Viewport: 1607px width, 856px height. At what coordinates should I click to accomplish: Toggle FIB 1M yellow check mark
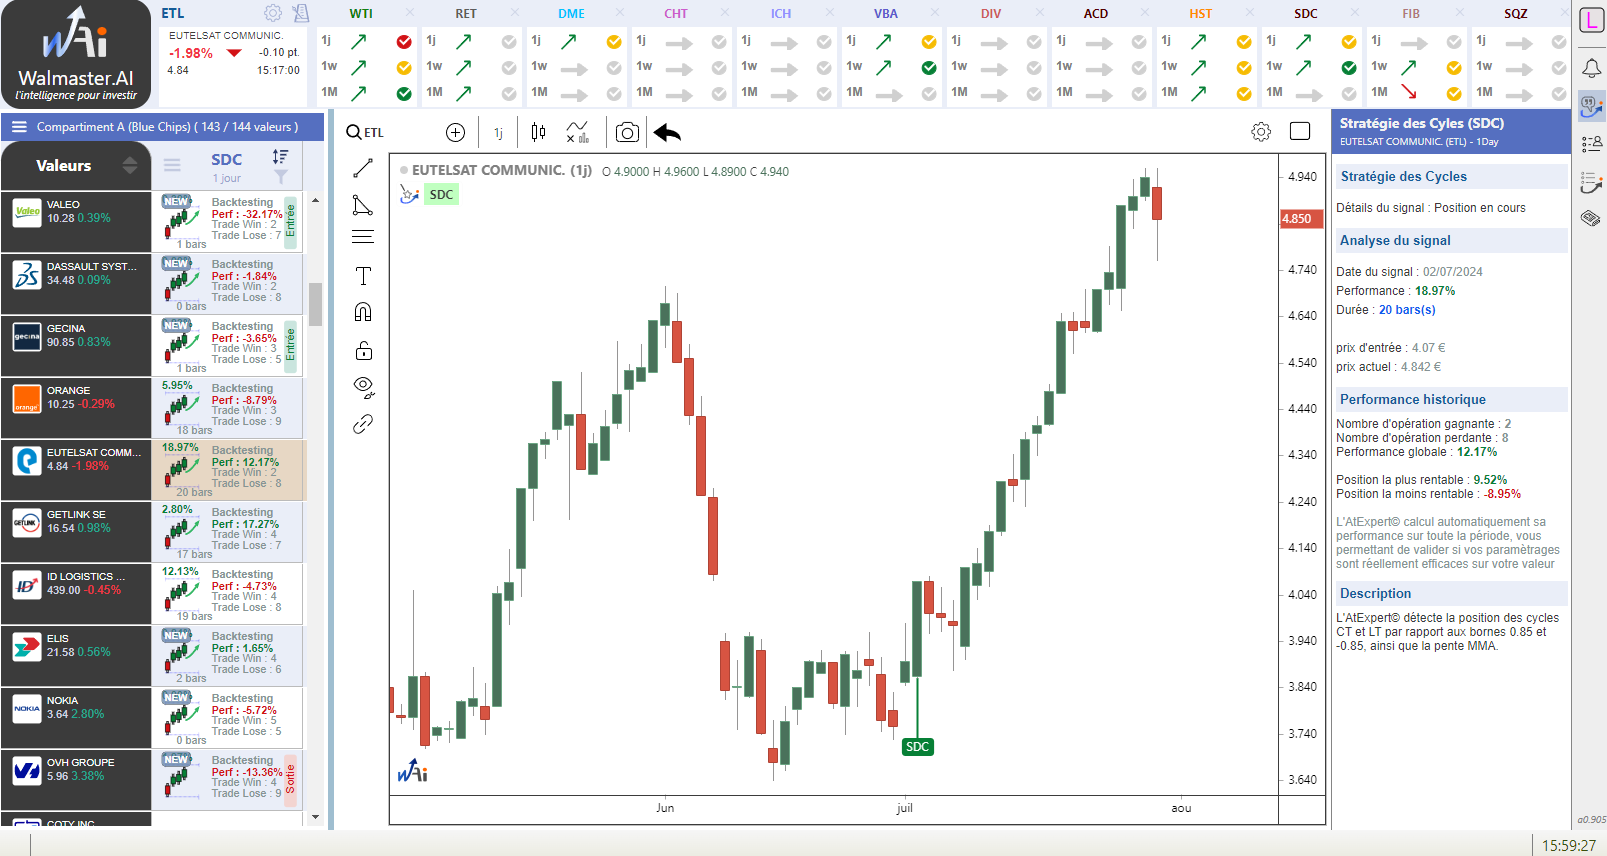point(1454,94)
